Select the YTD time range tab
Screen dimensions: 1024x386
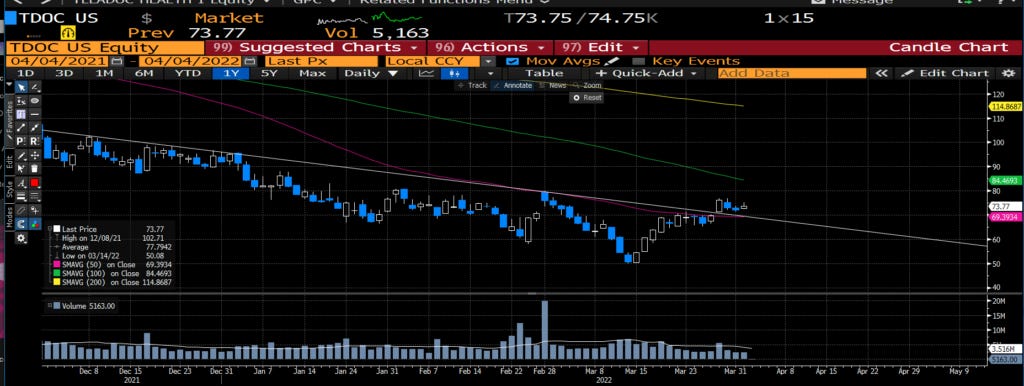click(187, 73)
